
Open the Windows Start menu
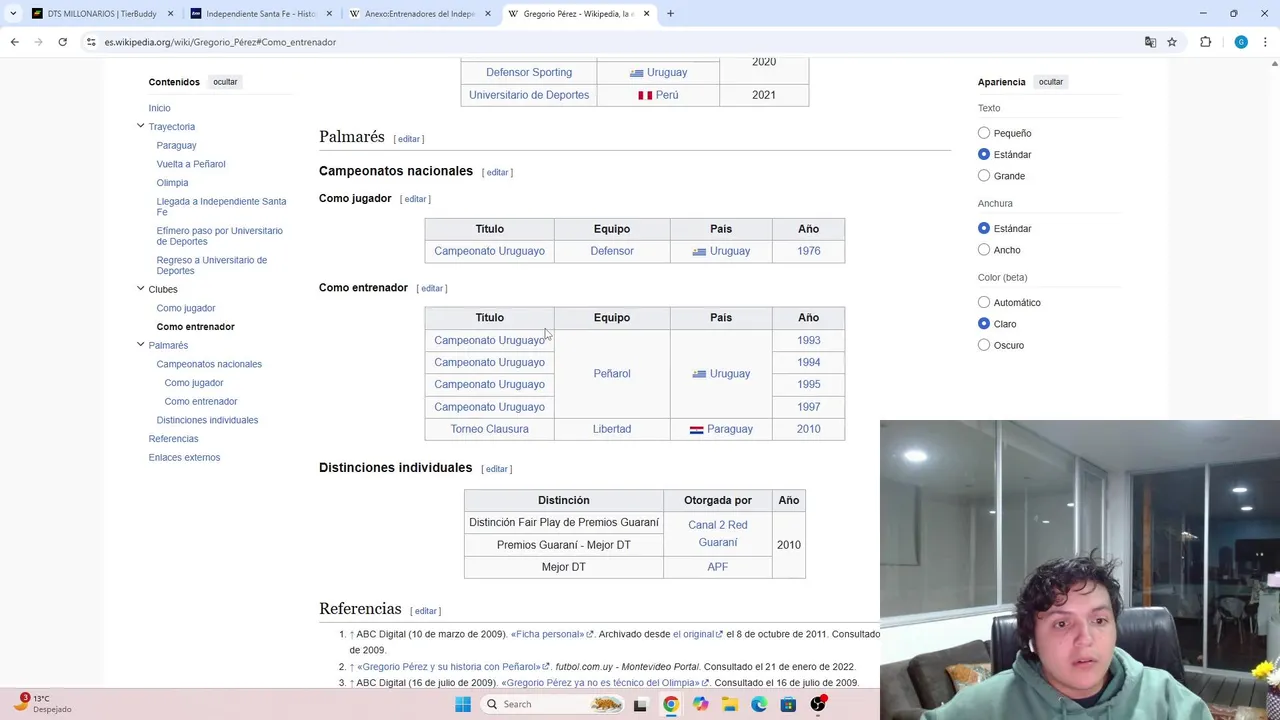[463, 704]
